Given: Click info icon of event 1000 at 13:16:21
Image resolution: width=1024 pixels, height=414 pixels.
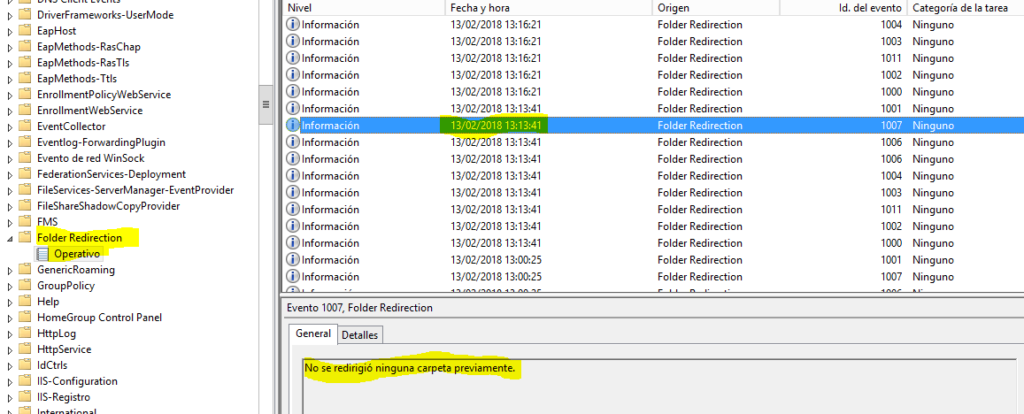Looking at the screenshot, I should pos(293,91).
